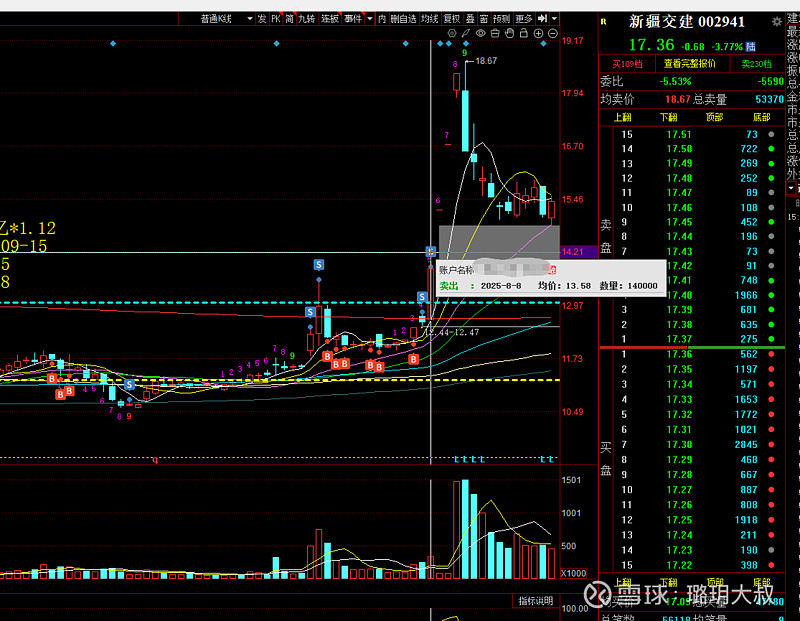The image size is (800, 621).
Task: Toggle the 九转 indicator
Action: 307,19
